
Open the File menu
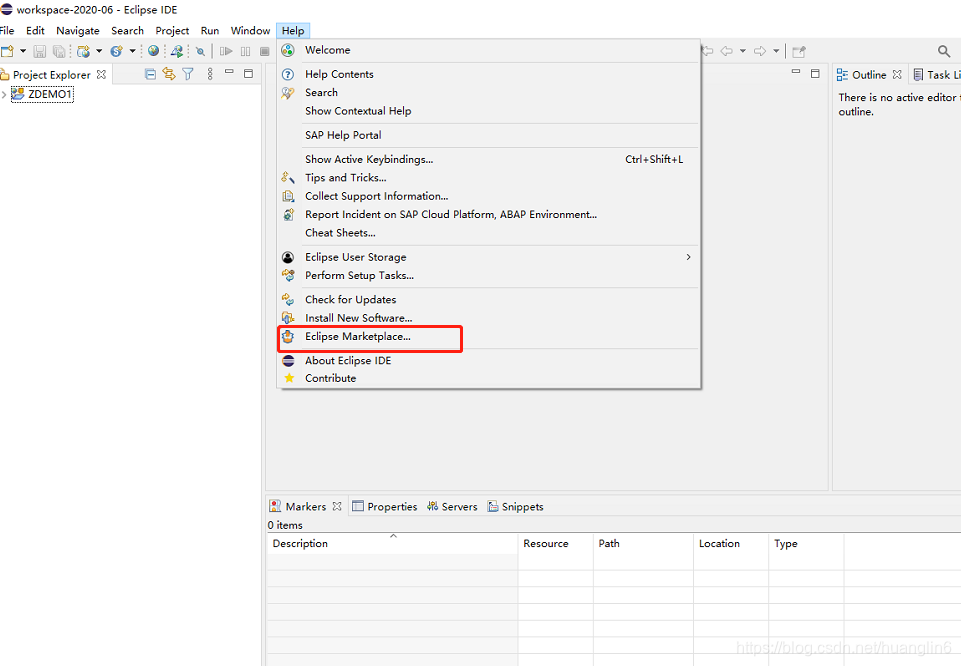(7, 31)
